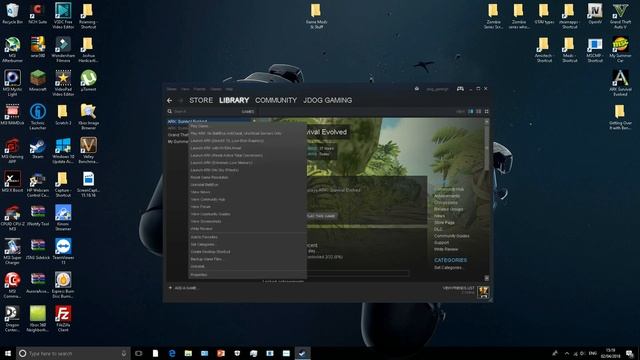
Task: Choose Properties at the context menu bottom
Action: click(x=247, y=275)
